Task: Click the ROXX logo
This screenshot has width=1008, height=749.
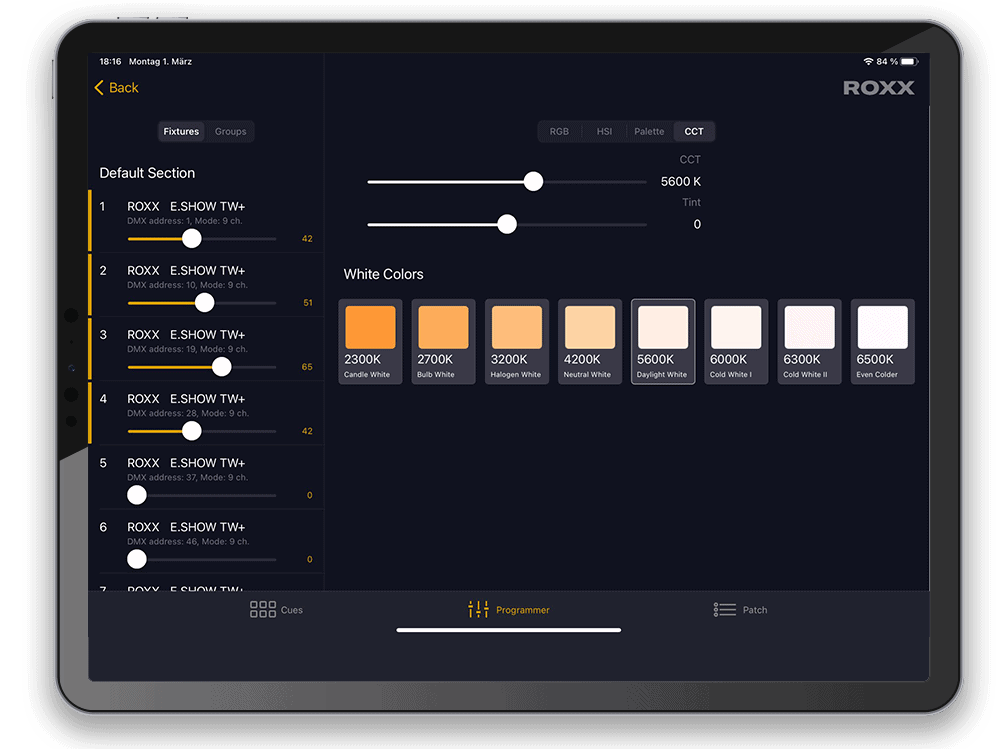Action: point(879,88)
